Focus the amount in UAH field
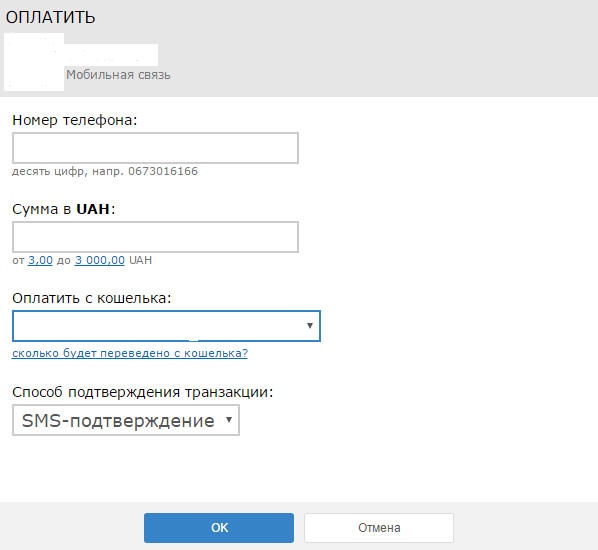Viewport: 598px width, 550px height. [155, 237]
